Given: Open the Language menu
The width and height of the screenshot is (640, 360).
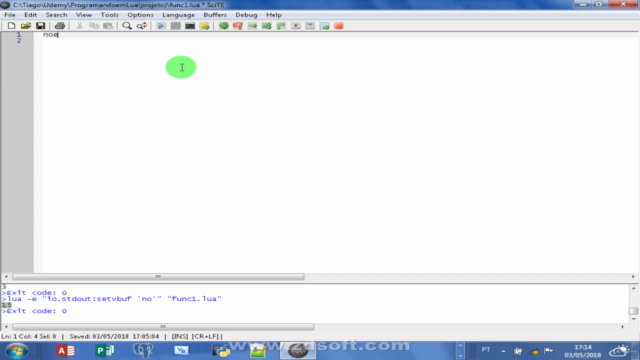Looking at the screenshot, I should coord(178,15).
